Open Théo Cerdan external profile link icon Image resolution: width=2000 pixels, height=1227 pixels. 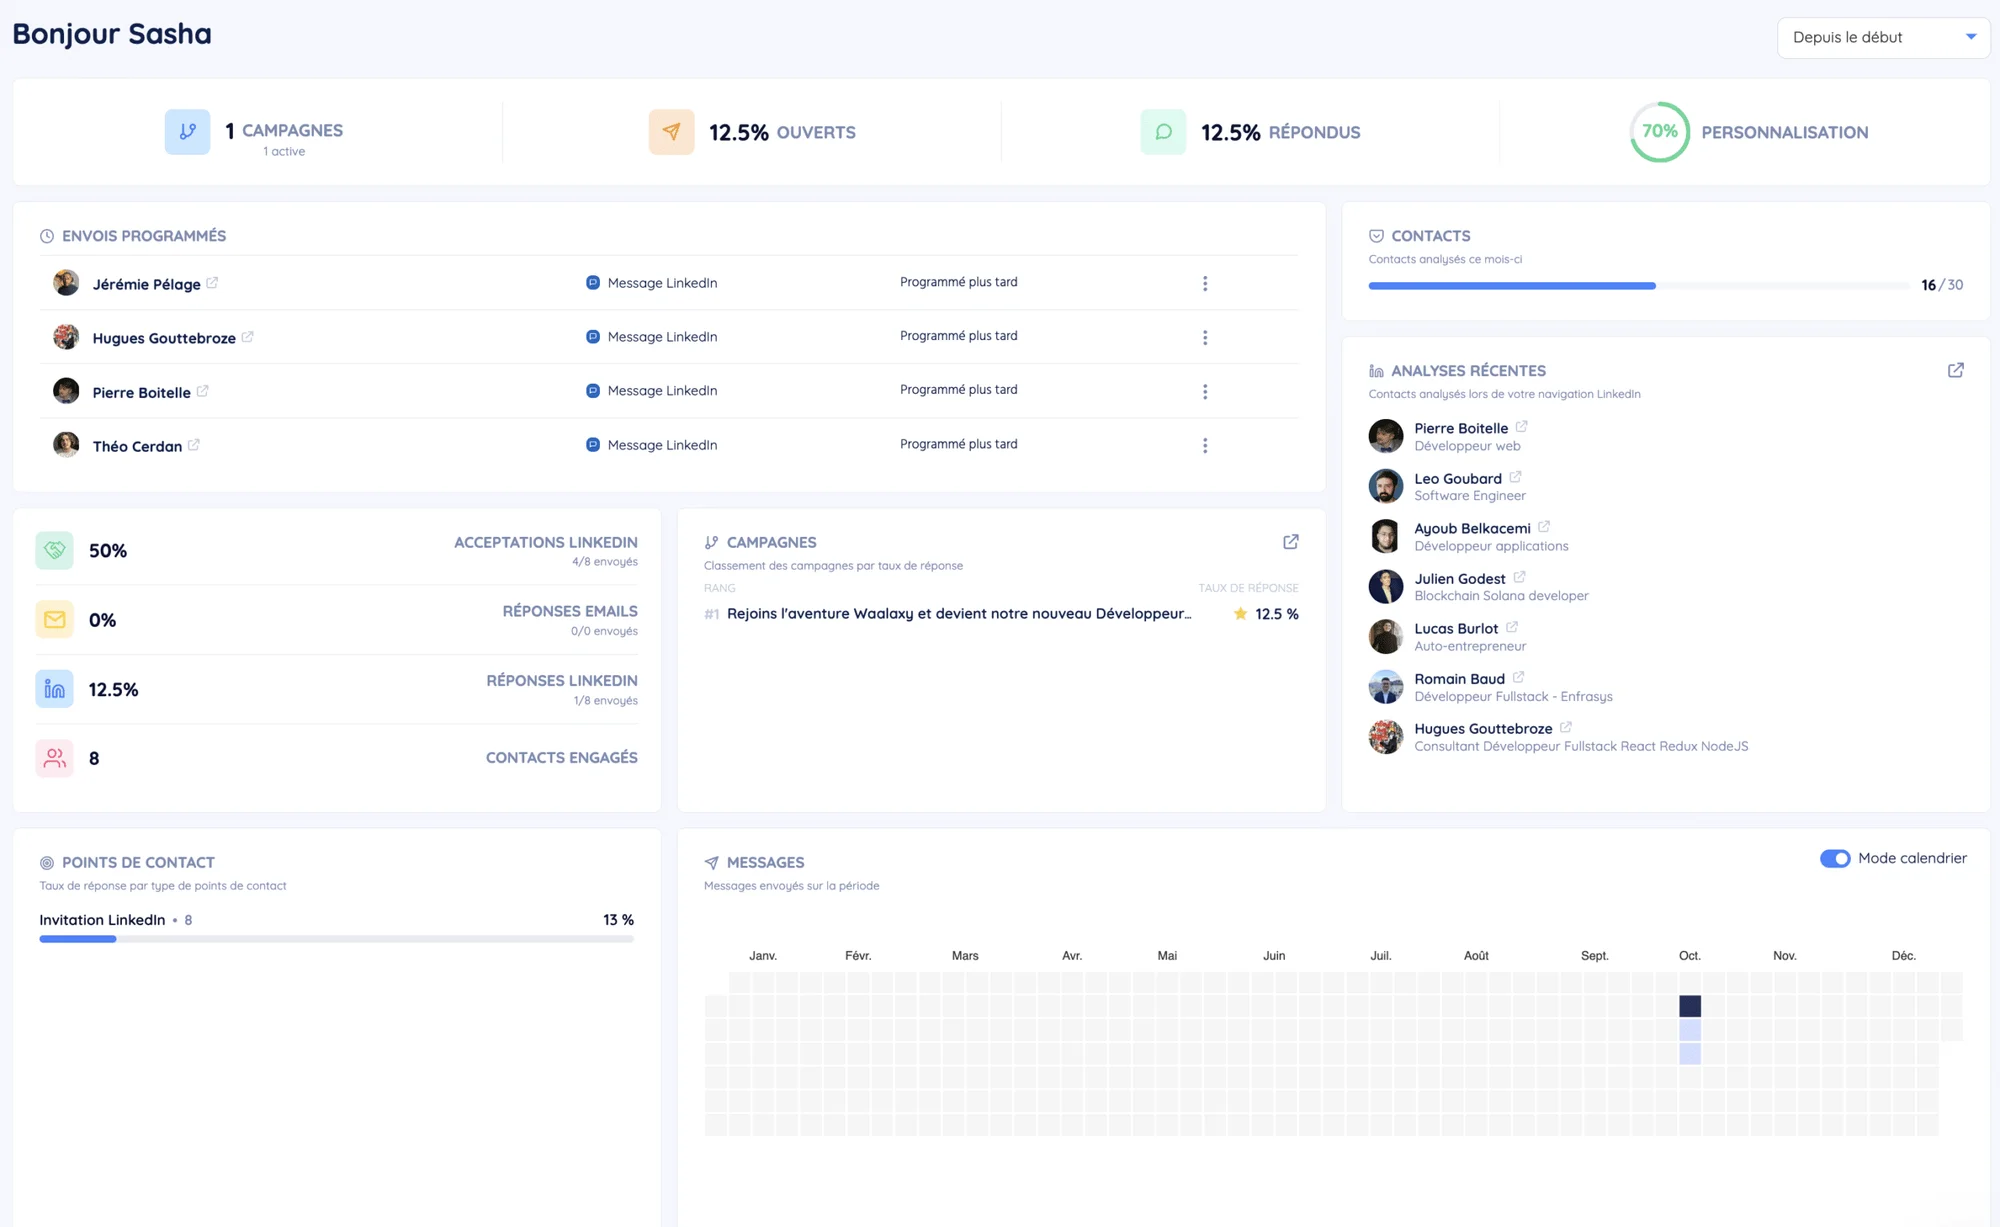(x=194, y=445)
